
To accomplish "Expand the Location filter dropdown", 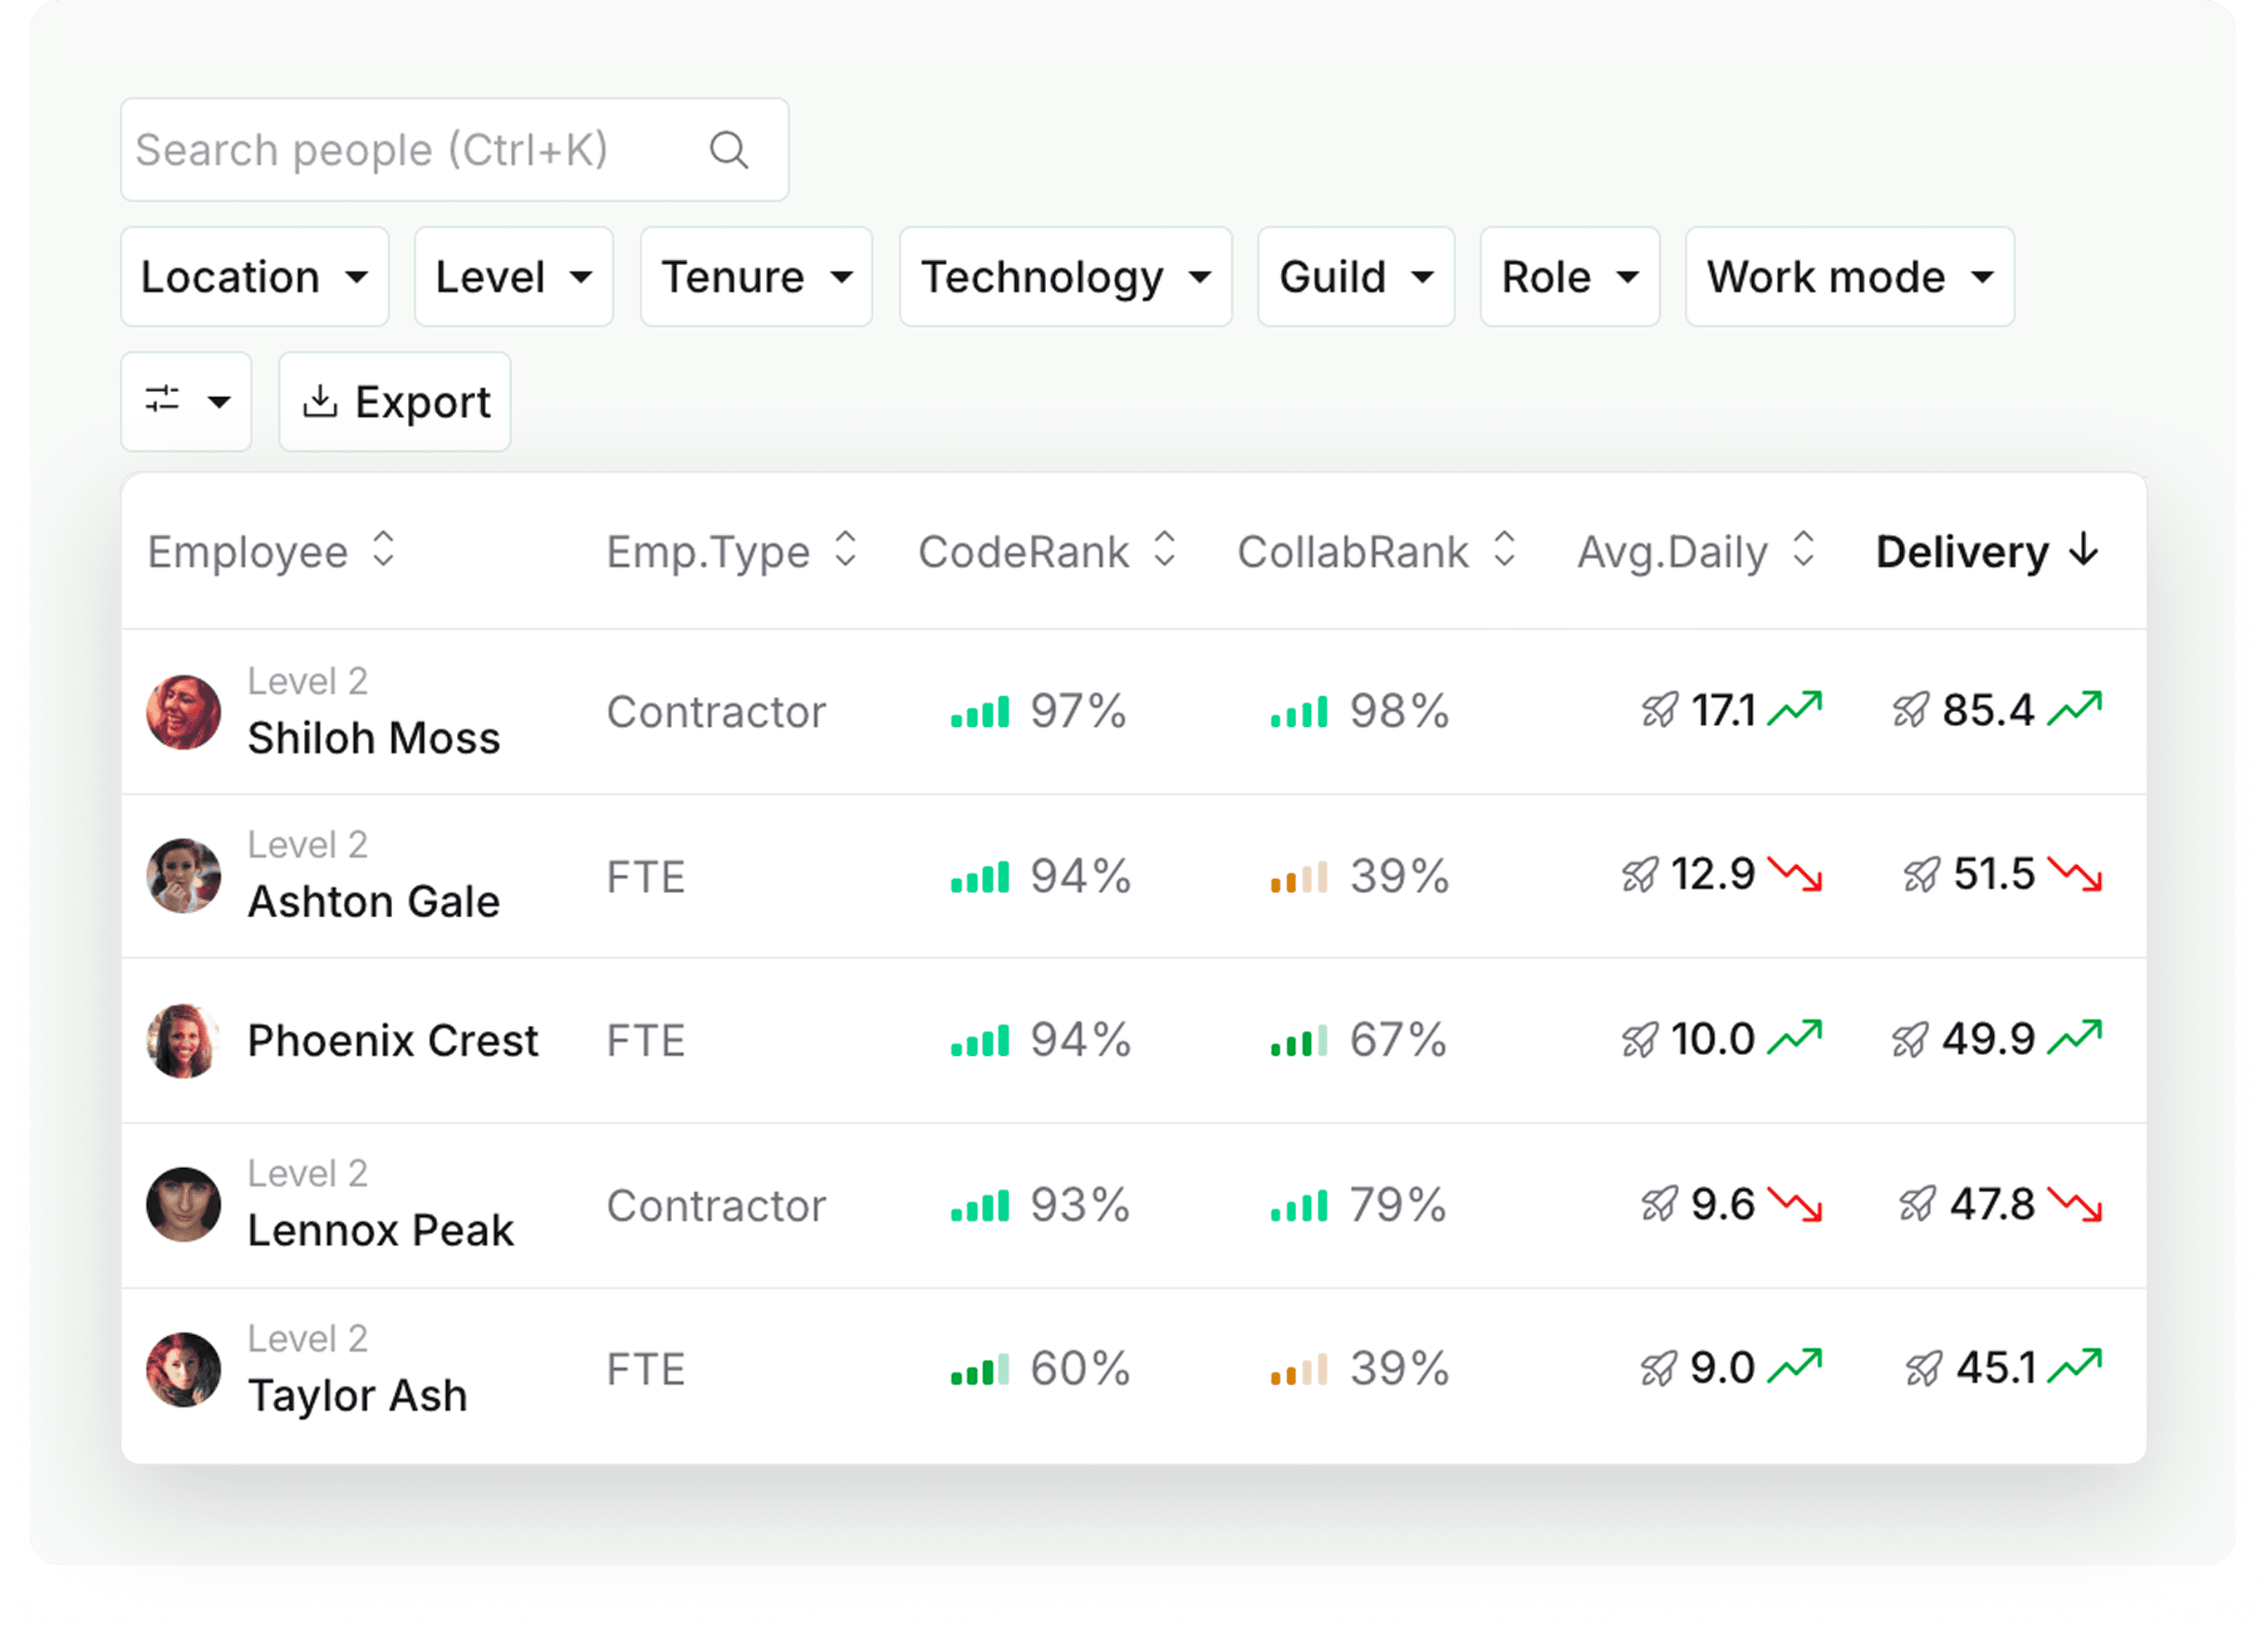I will pos(255,277).
